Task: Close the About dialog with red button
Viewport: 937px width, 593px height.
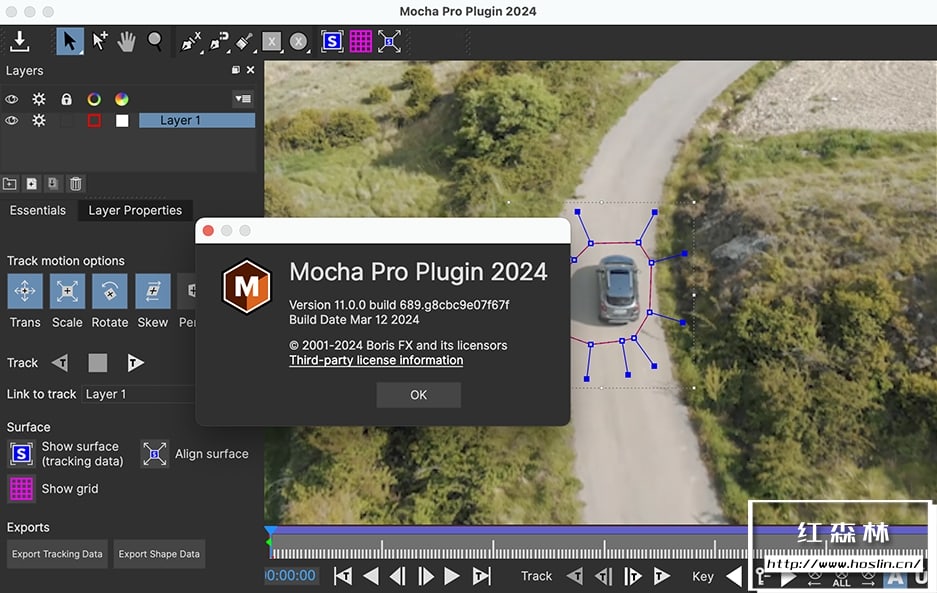Action: click(208, 231)
